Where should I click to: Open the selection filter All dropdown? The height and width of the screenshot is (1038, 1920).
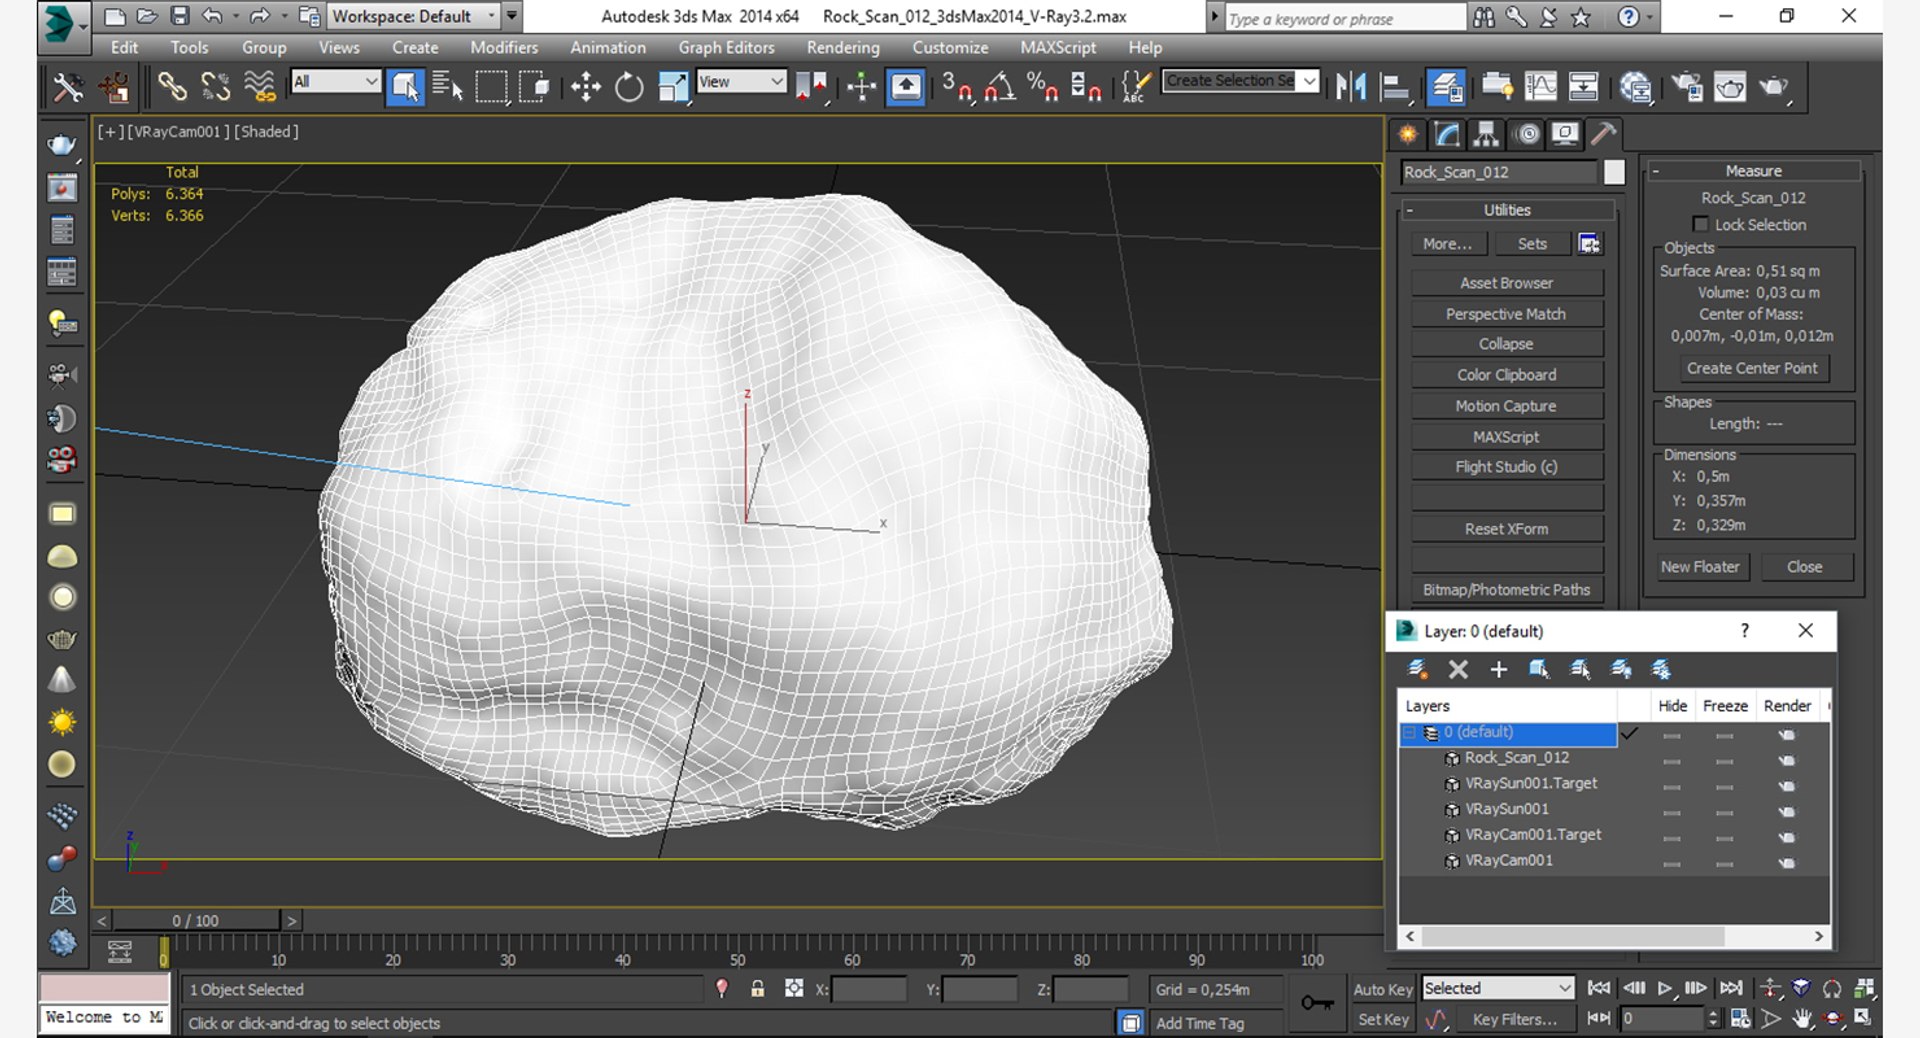point(335,82)
